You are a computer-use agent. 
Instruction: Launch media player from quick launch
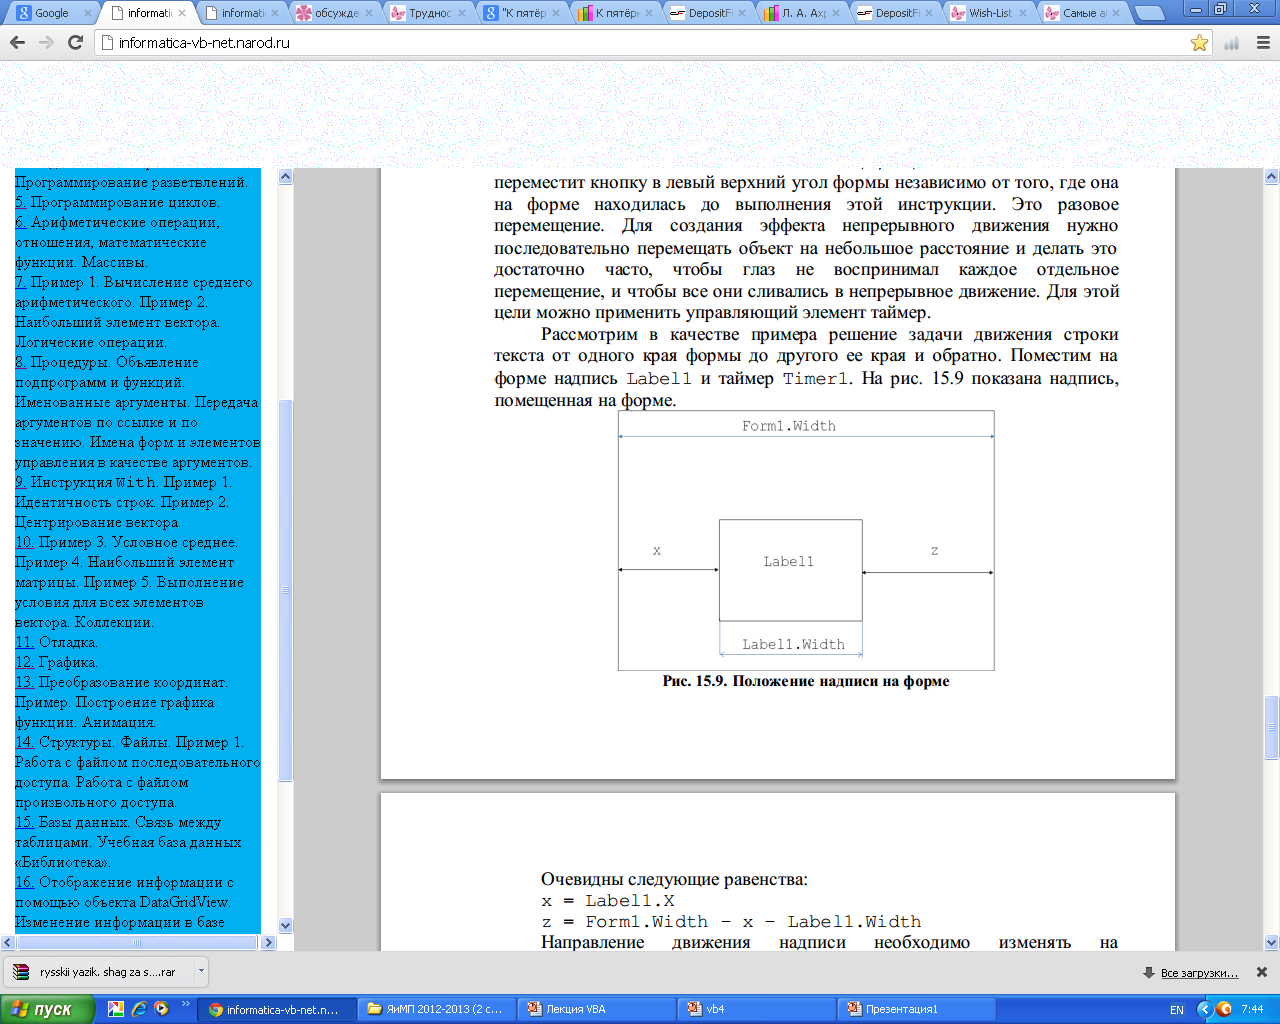coord(161,1009)
